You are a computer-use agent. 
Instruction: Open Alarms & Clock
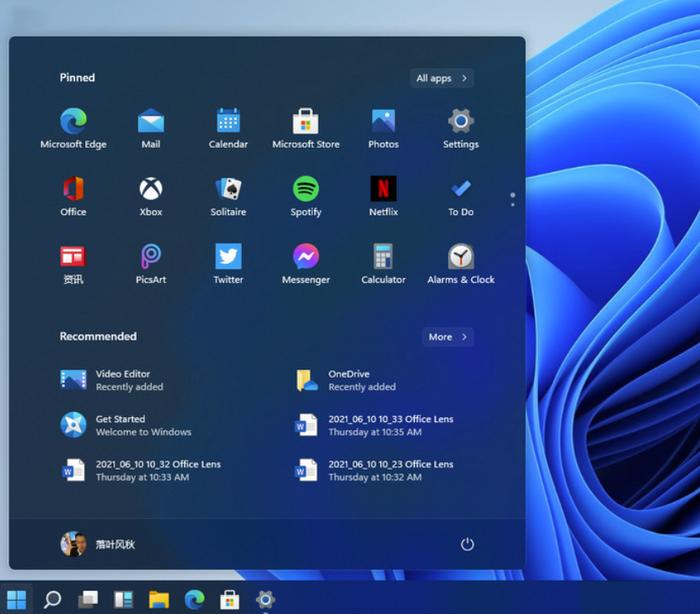461,264
